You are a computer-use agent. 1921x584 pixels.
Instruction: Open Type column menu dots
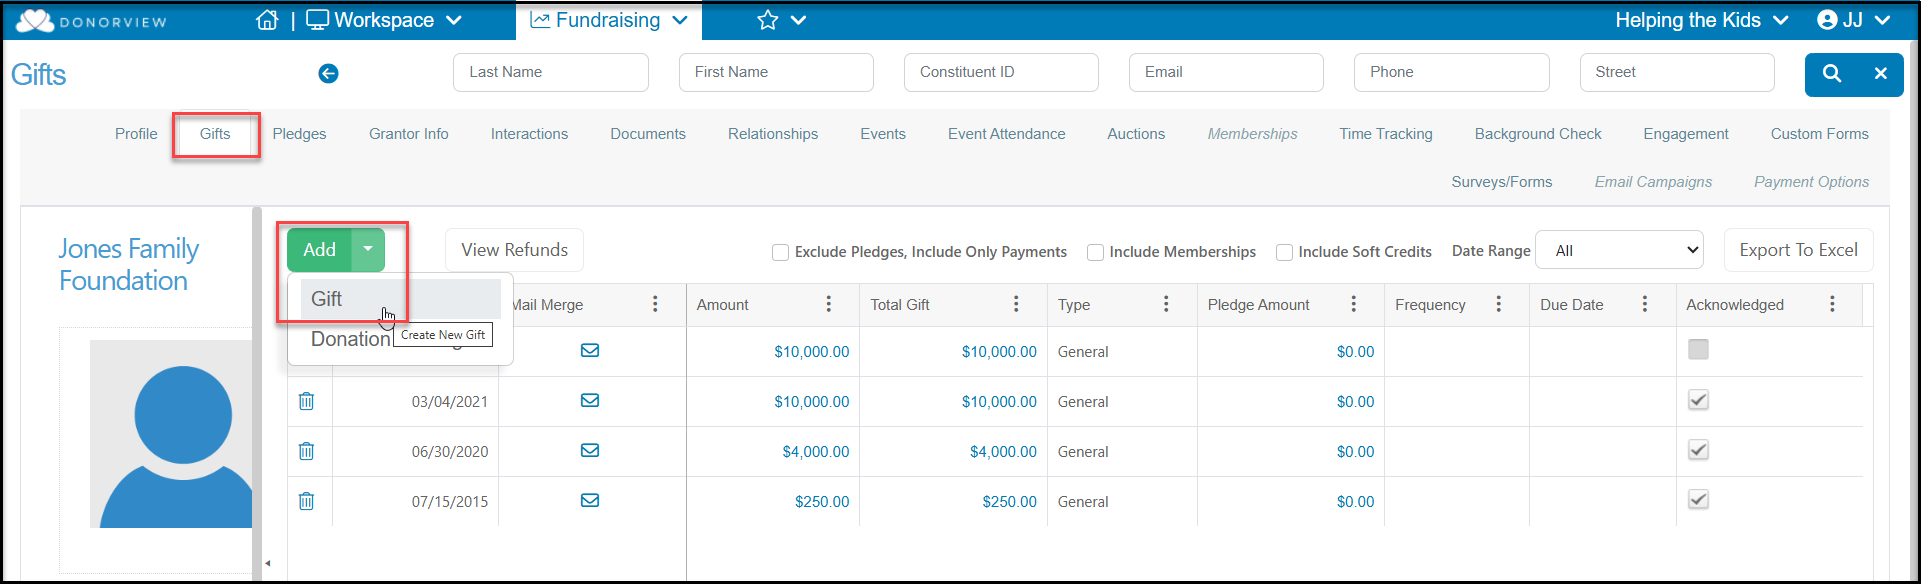click(1166, 304)
